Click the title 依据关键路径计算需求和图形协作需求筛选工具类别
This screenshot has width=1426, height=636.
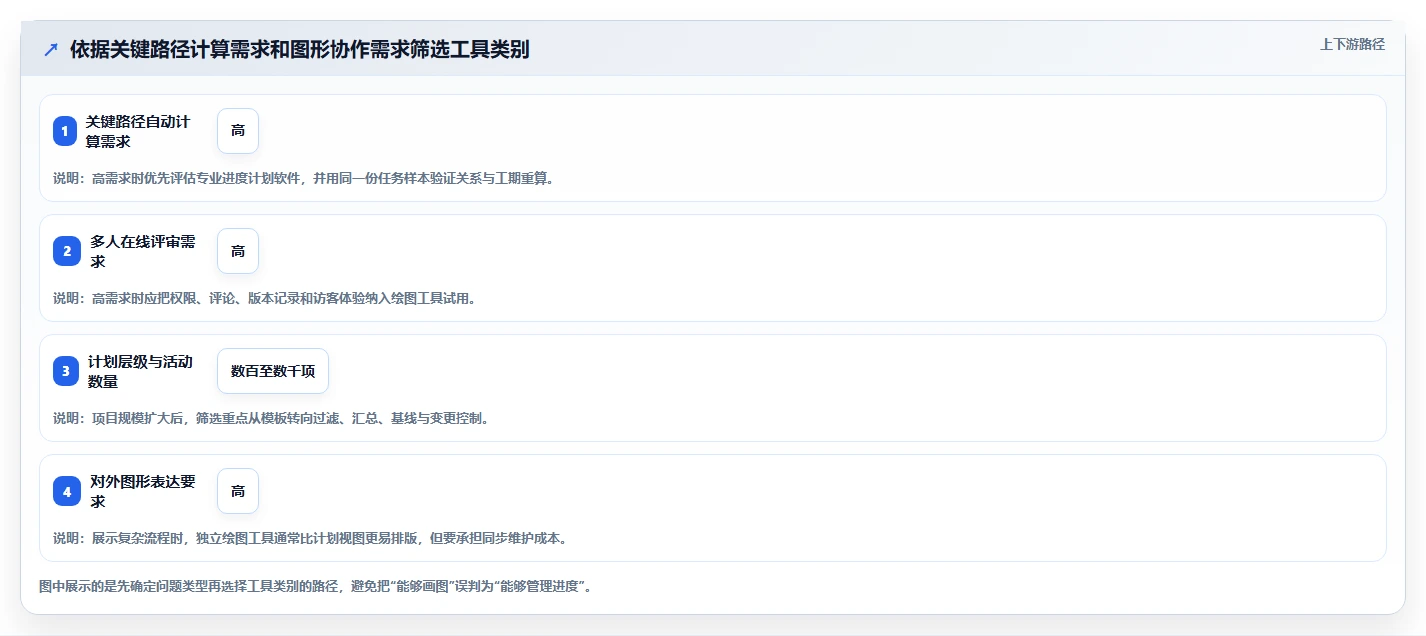299,49
